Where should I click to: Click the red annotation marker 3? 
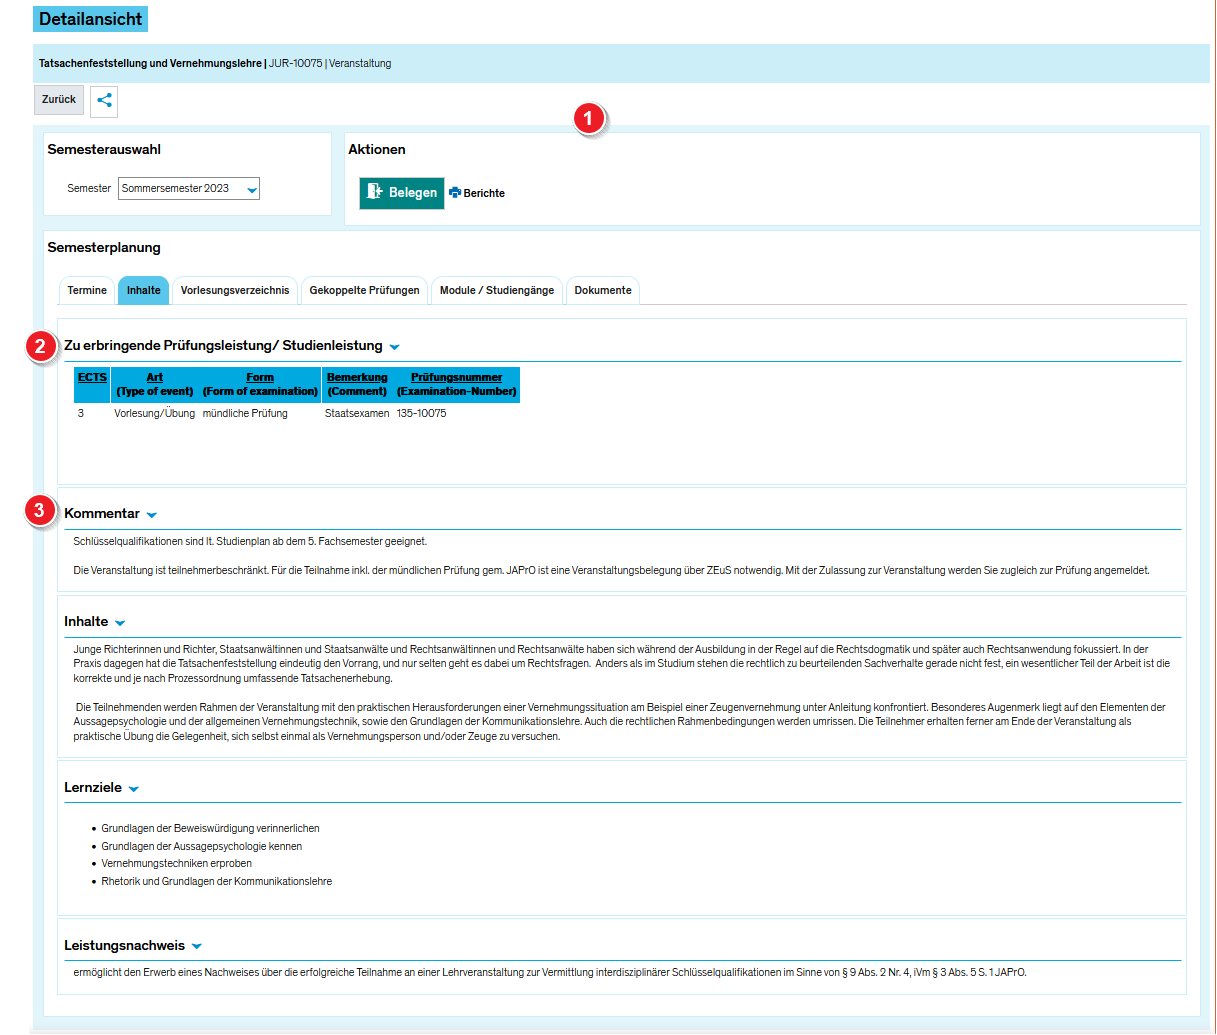click(x=39, y=511)
